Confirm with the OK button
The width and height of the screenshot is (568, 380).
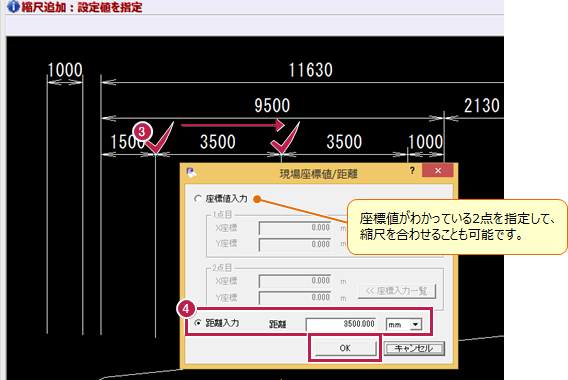tap(345, 348)
